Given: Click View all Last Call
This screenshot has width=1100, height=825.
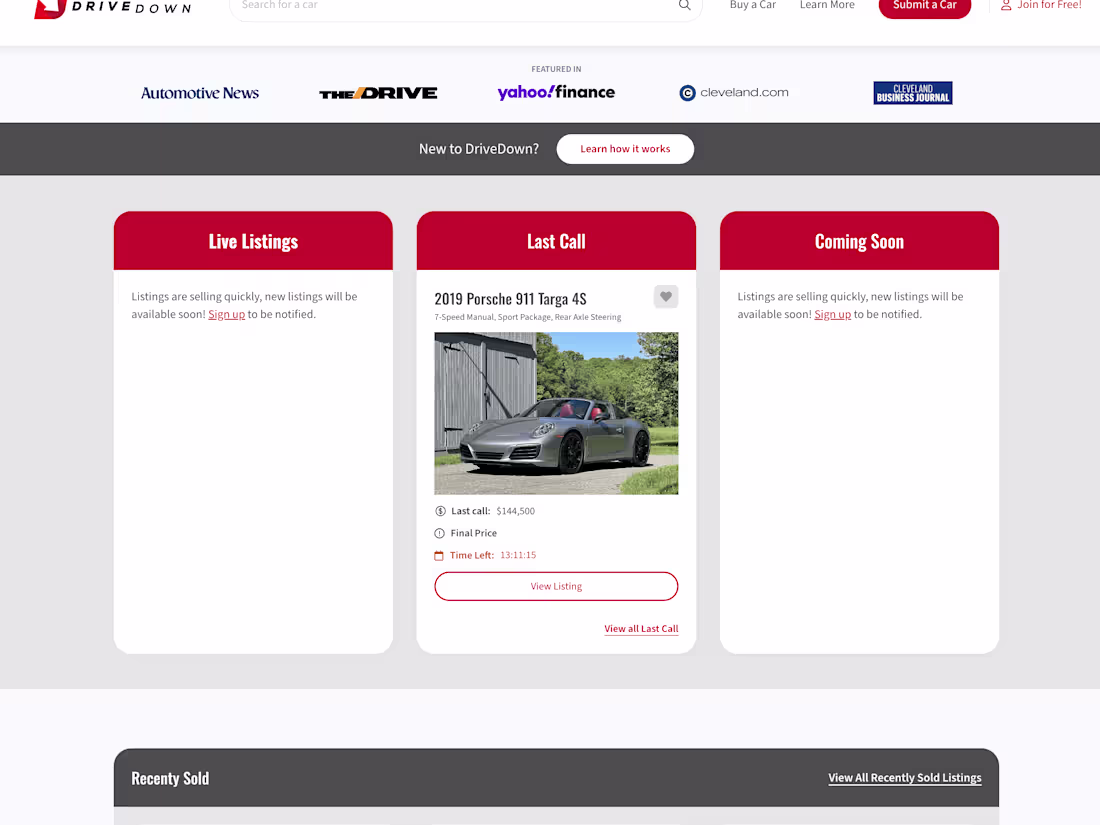Looking at the screenshot, I should [x=641, y=628].
